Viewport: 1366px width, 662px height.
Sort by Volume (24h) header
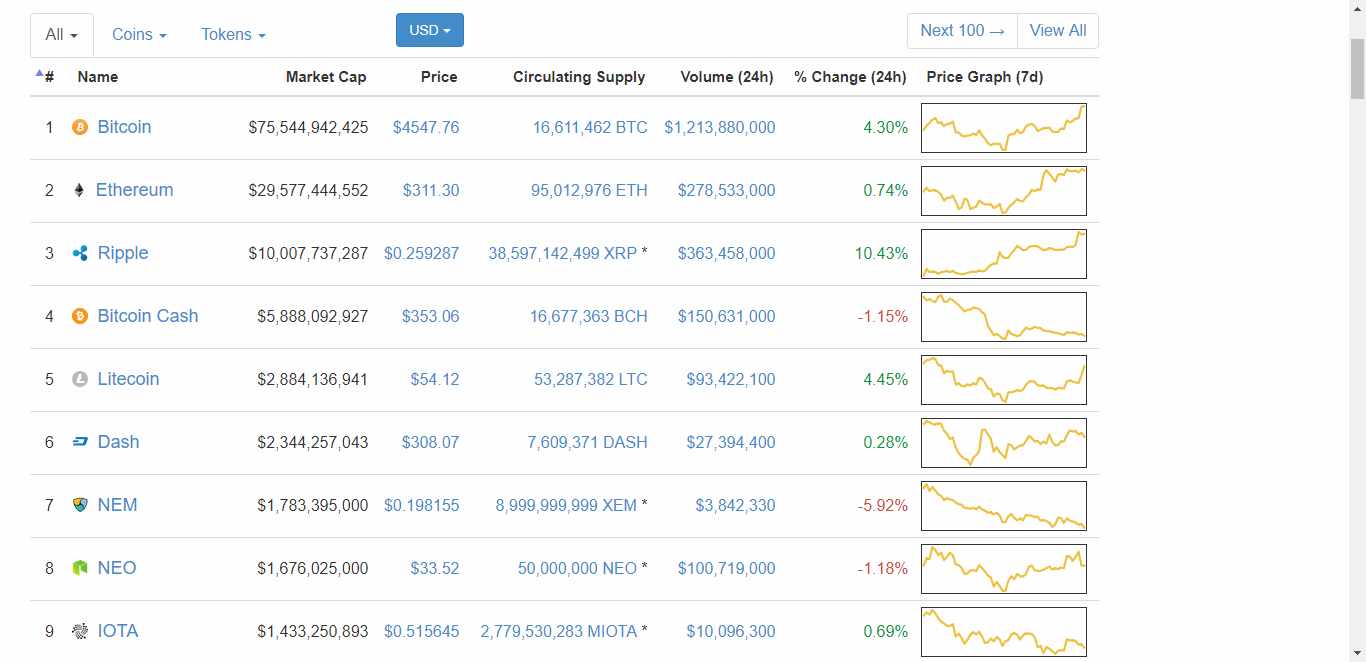click(x=727, y=77)
